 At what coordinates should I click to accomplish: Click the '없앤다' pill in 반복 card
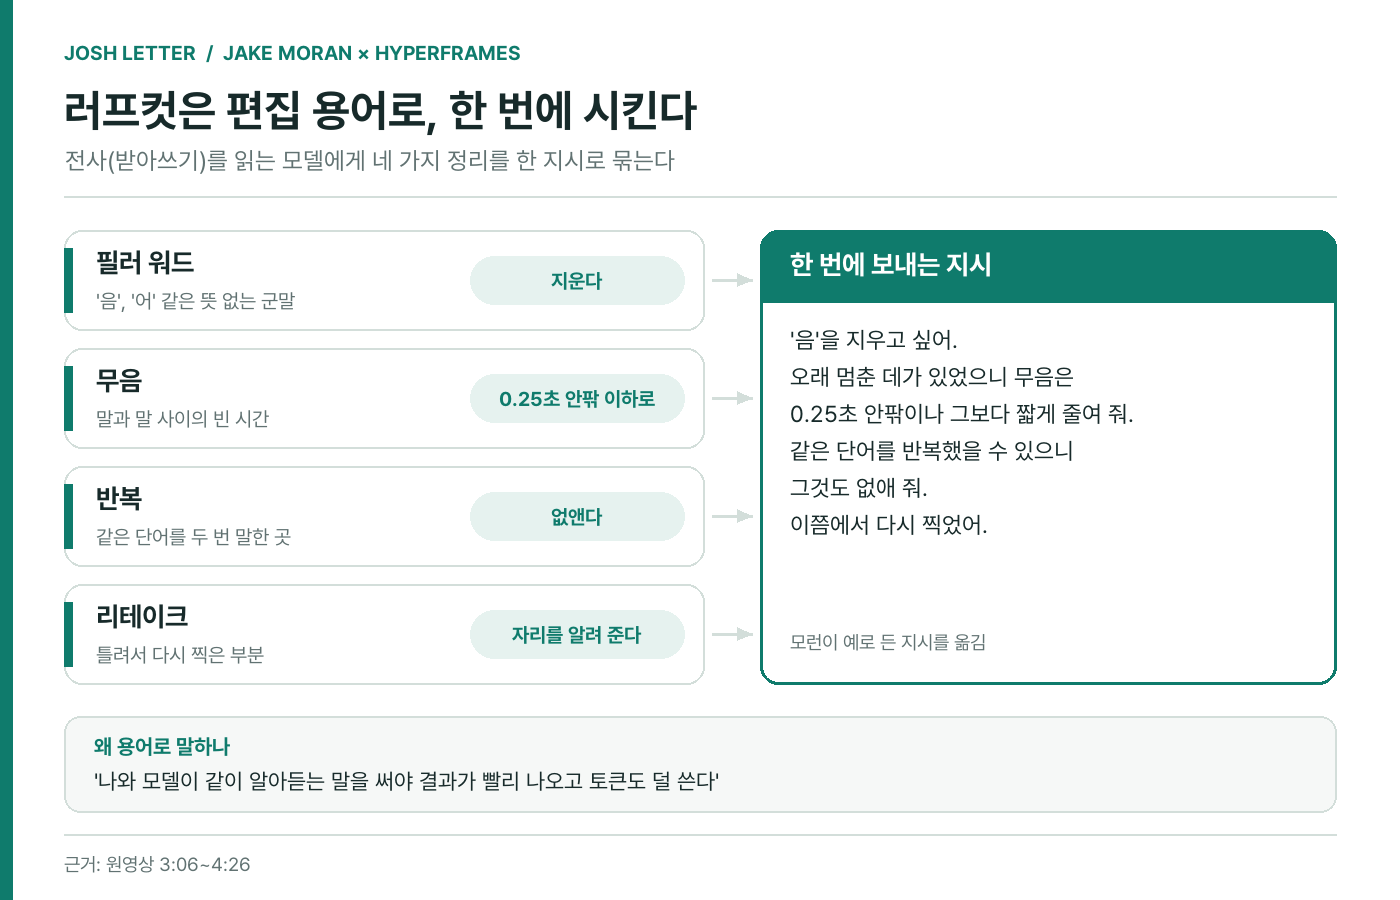pos(577,517)
